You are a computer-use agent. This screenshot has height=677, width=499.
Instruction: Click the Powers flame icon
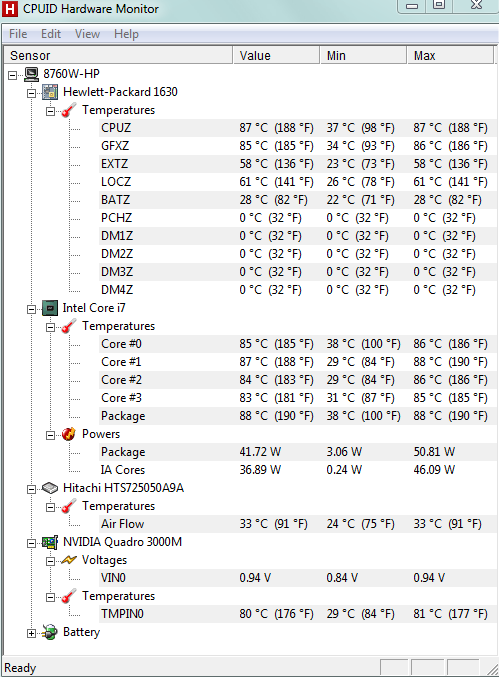coord(69,434)
